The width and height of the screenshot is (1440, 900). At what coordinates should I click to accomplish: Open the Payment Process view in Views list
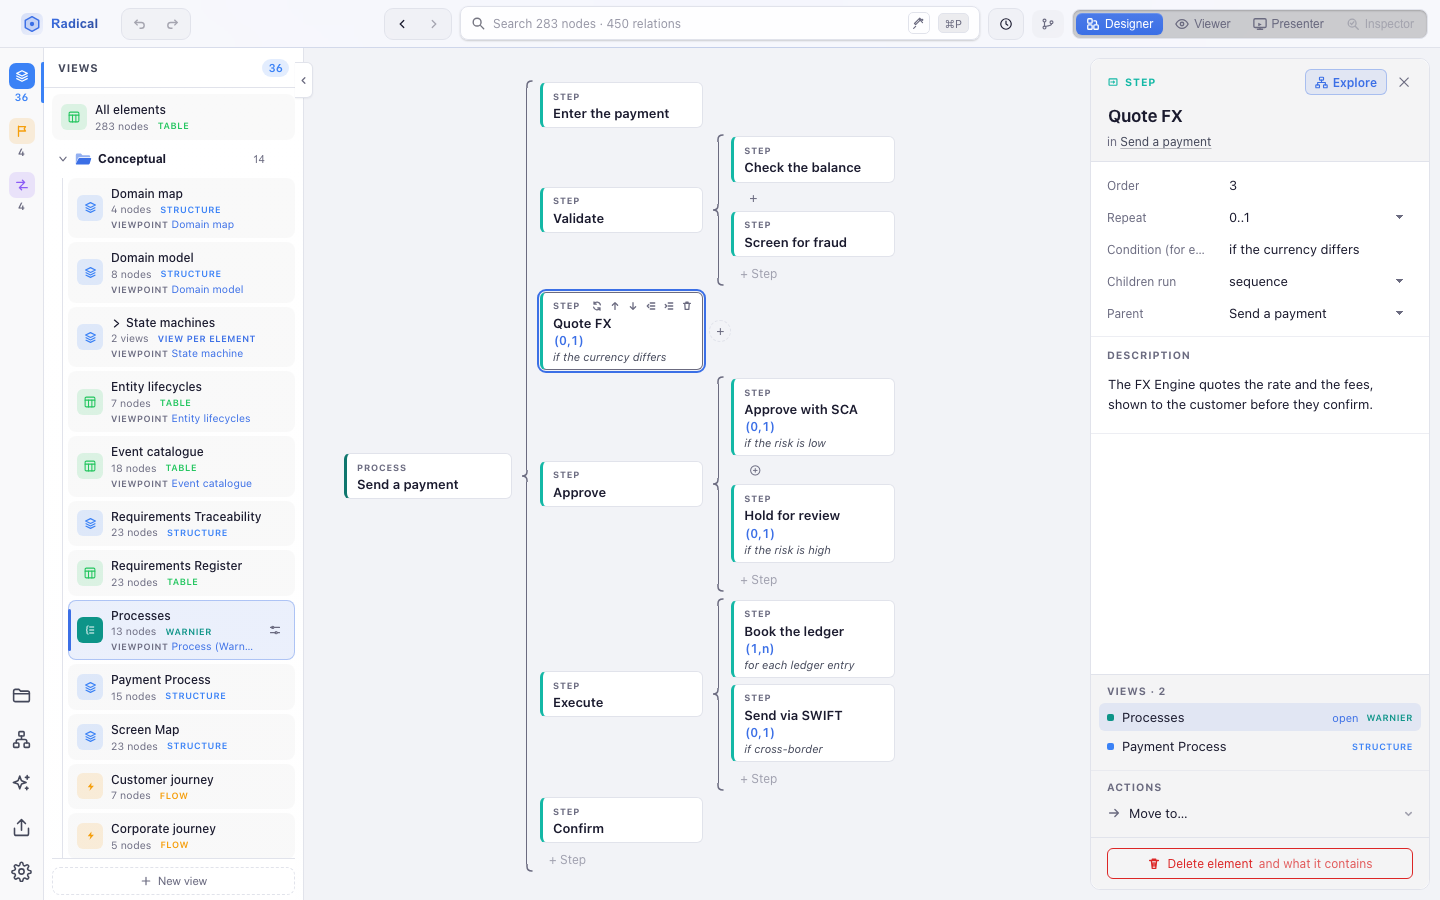(x=1260, y=747)
